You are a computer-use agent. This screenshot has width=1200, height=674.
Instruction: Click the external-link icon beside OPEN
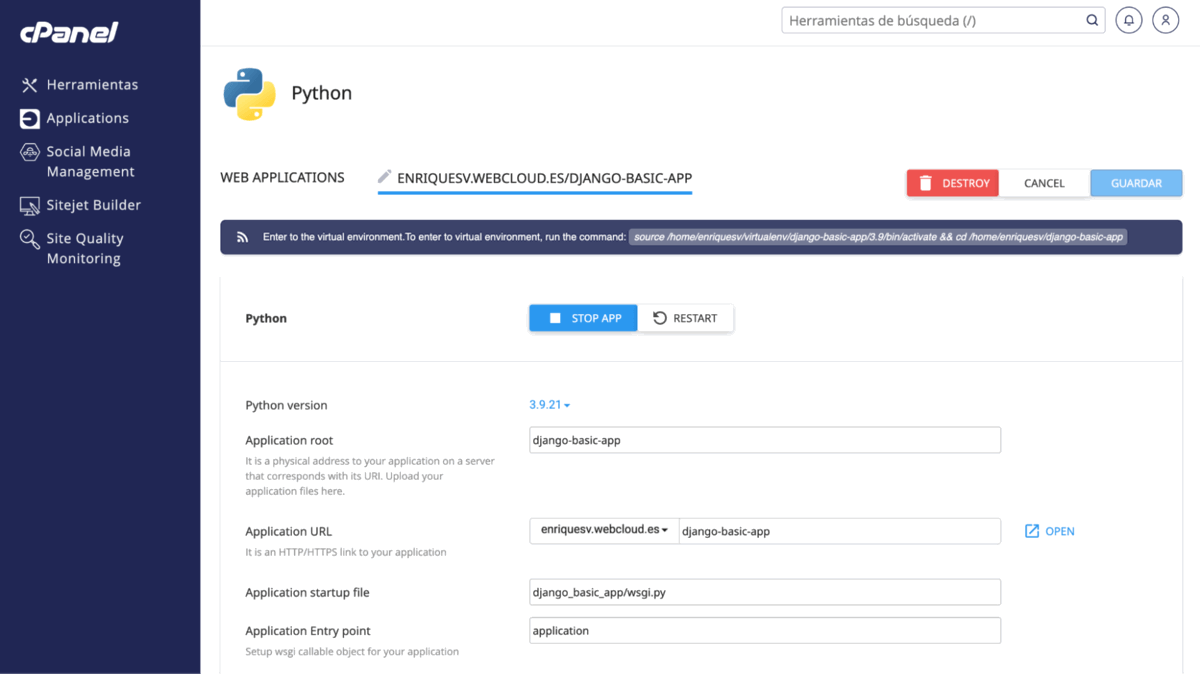1032,531
